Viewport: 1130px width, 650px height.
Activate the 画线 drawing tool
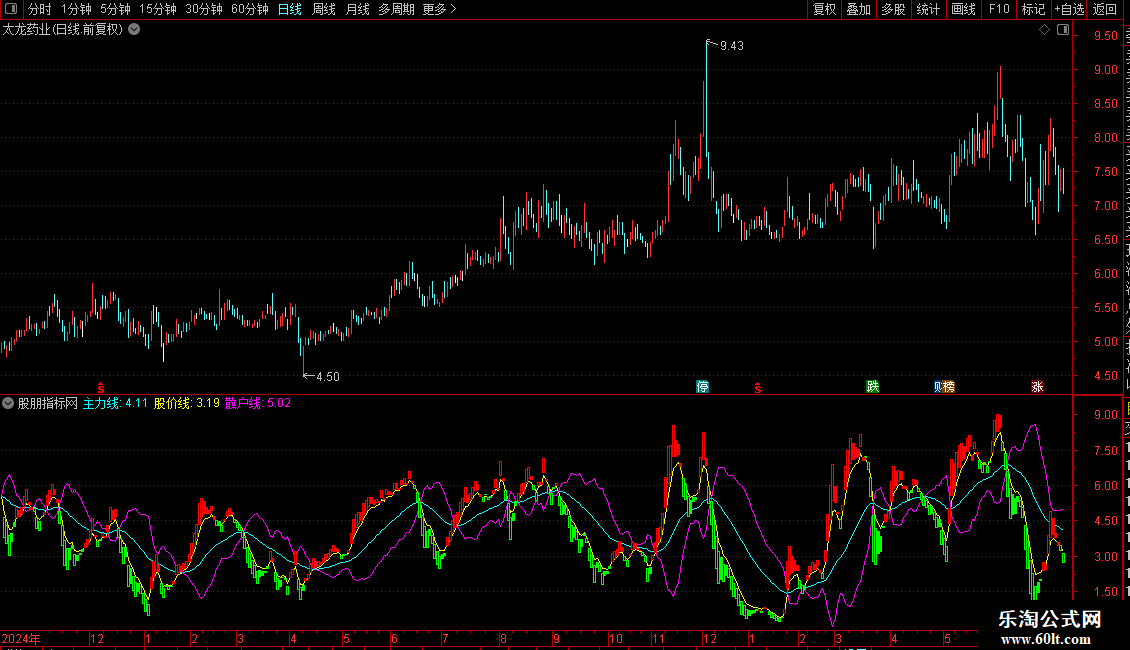click(963, 9)
